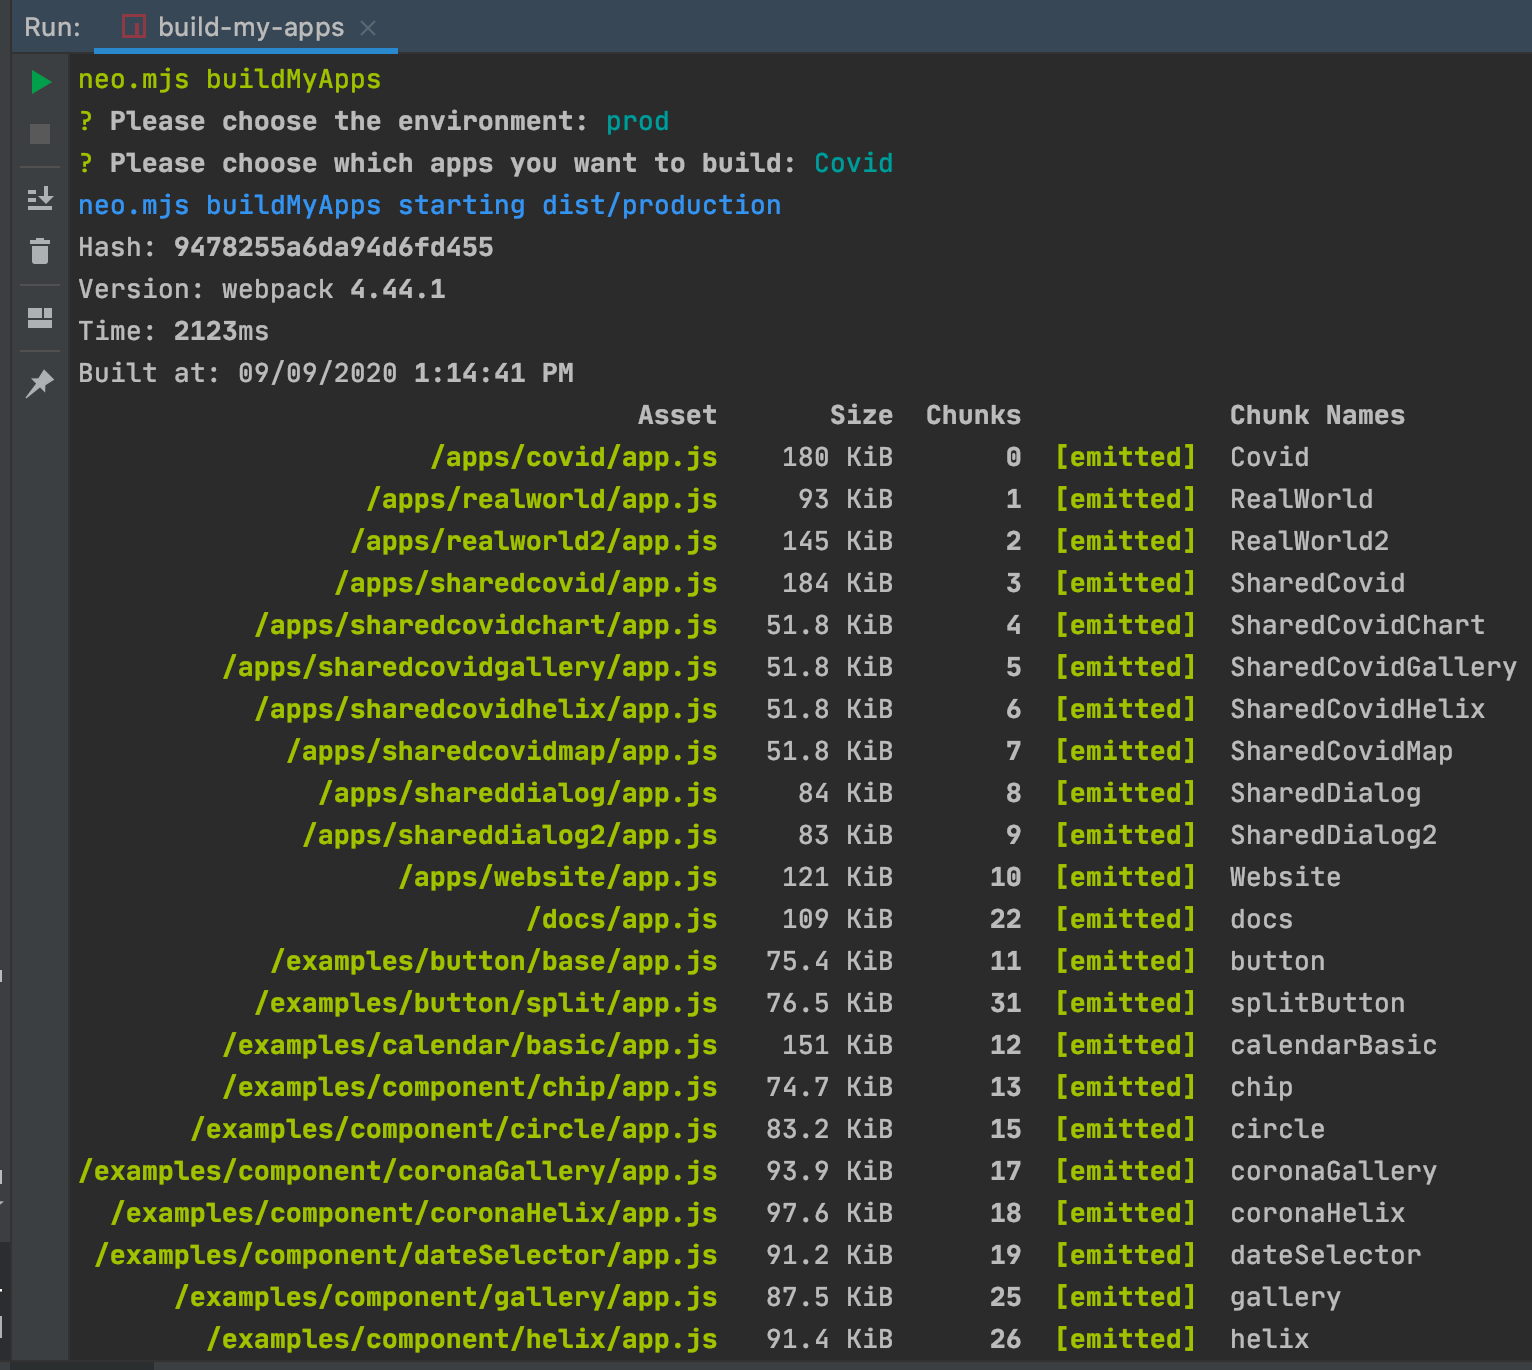Click the 97.6 KiB size value
1532x1370 pixels.
click(x=830, y=1213)
